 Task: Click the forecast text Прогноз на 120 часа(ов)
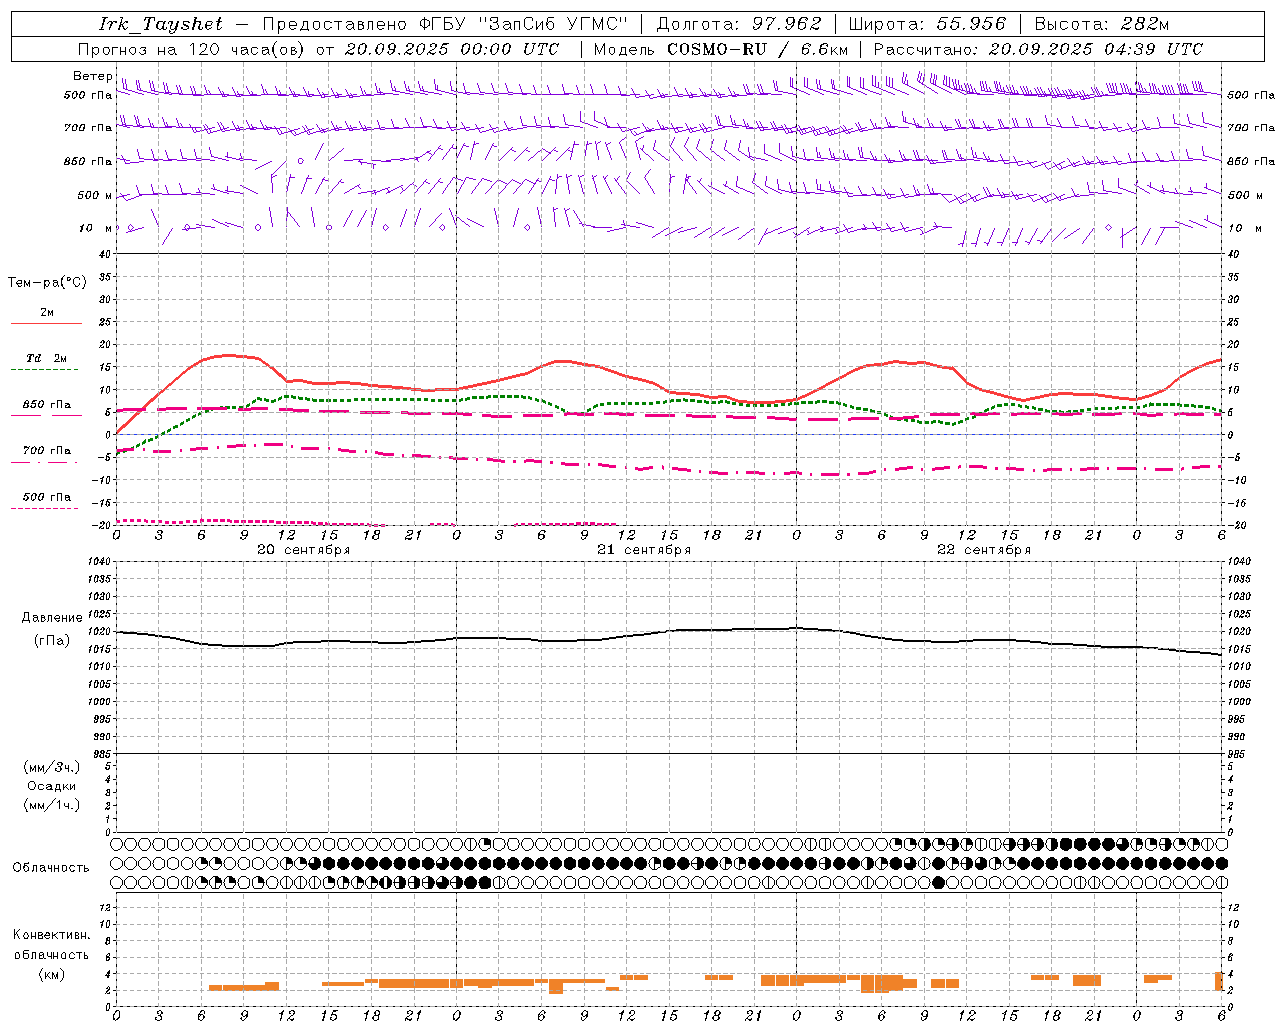coord(192,49)
